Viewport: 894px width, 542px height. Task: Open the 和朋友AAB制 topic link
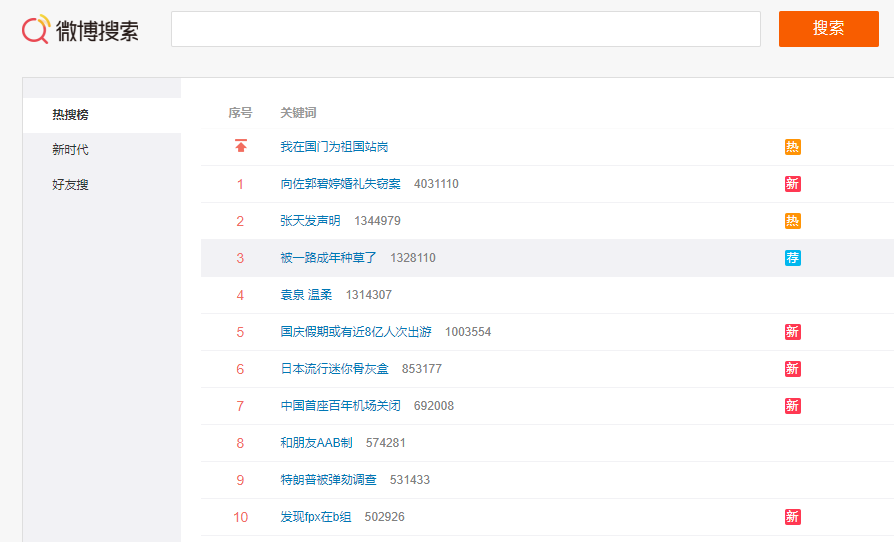click(x=316, y=443)
